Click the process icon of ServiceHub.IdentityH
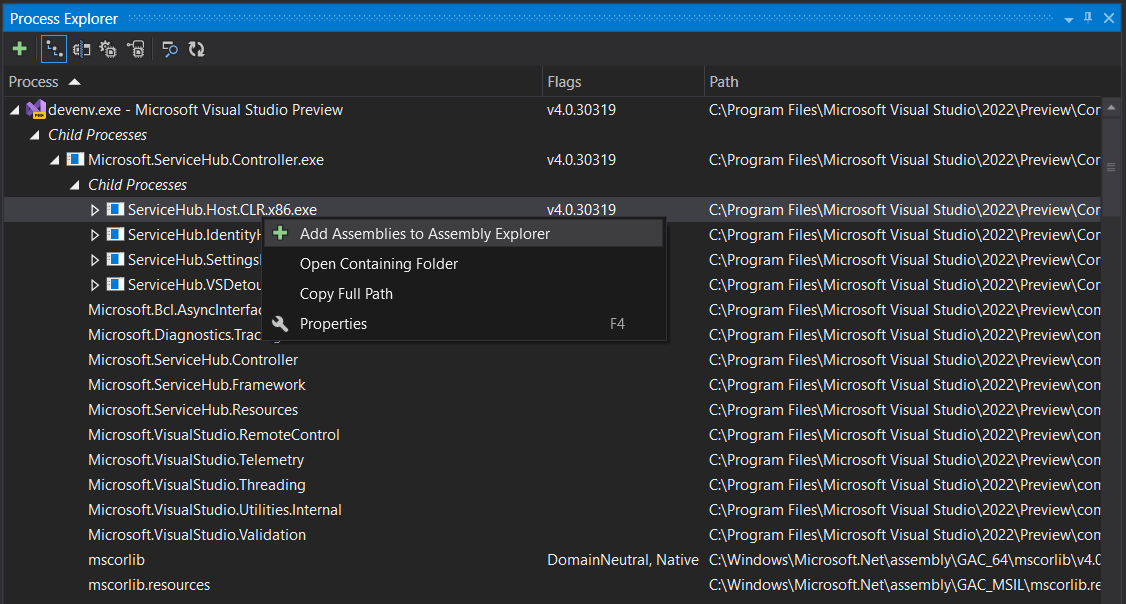This screenshot has width=1126, height=604. pos(115,234)
